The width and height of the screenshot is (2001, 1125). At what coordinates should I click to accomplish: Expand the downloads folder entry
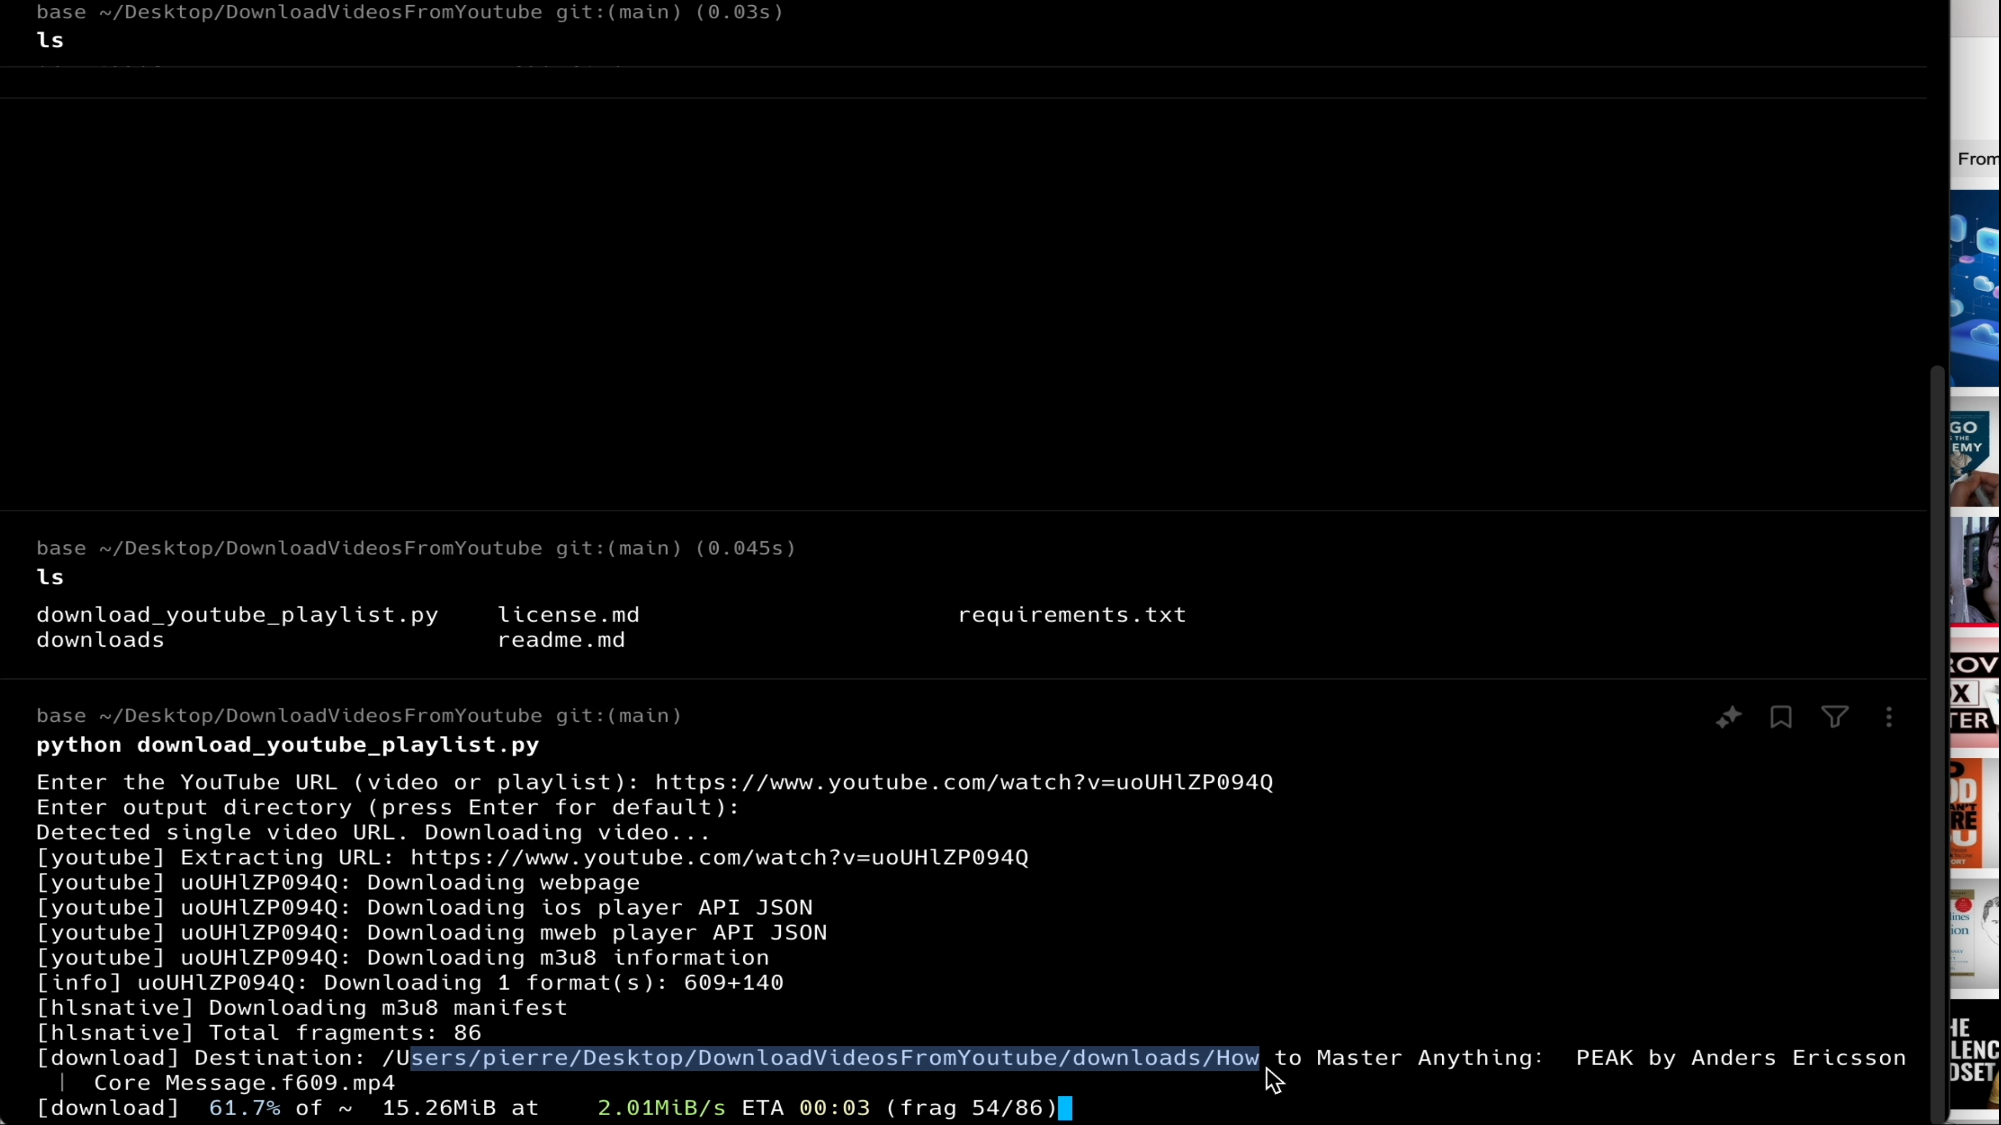pyautogui.click(x=99, y=639)
